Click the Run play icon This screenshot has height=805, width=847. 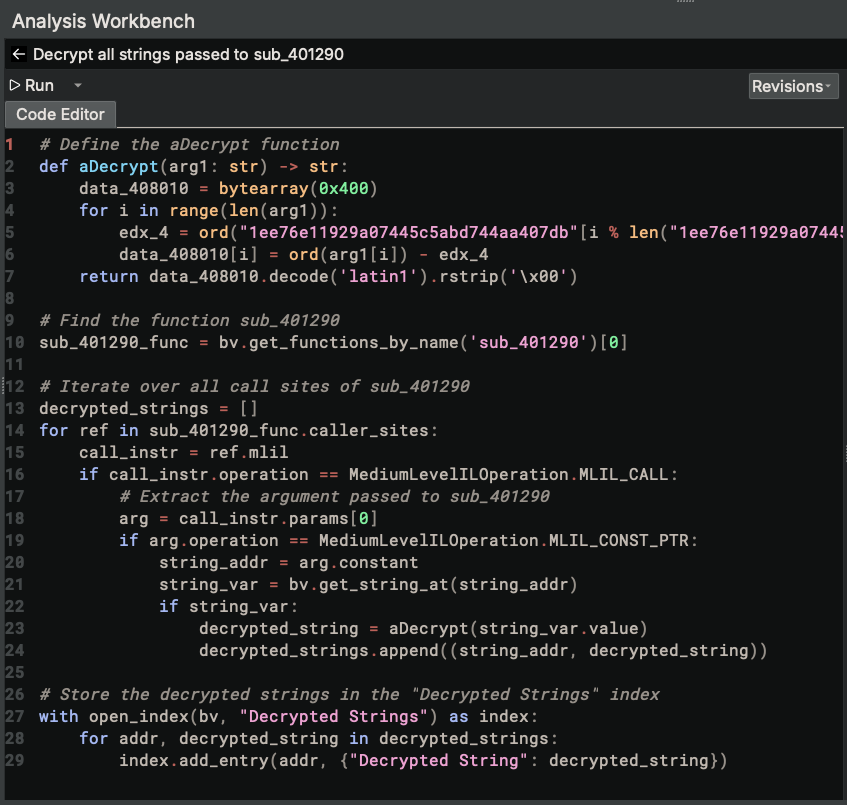(15, 85)
